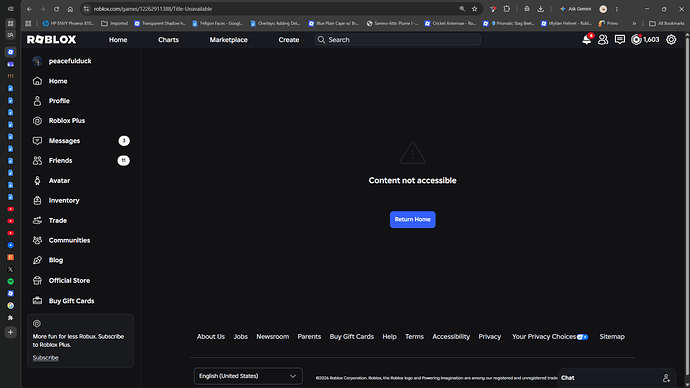Open Your Privacy Choices link
This screenshot has height=388, width=690.
[x=550, y=337]
